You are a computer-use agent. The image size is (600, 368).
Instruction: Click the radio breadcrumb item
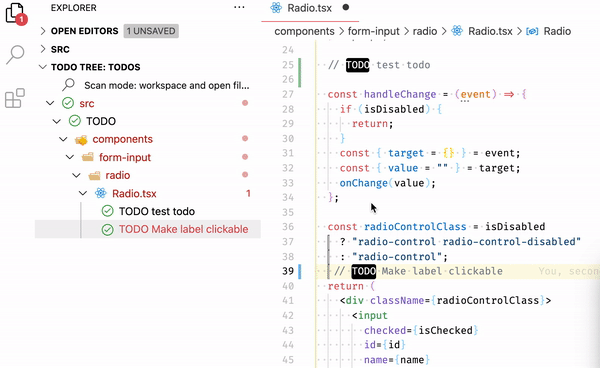coord(425,31)
